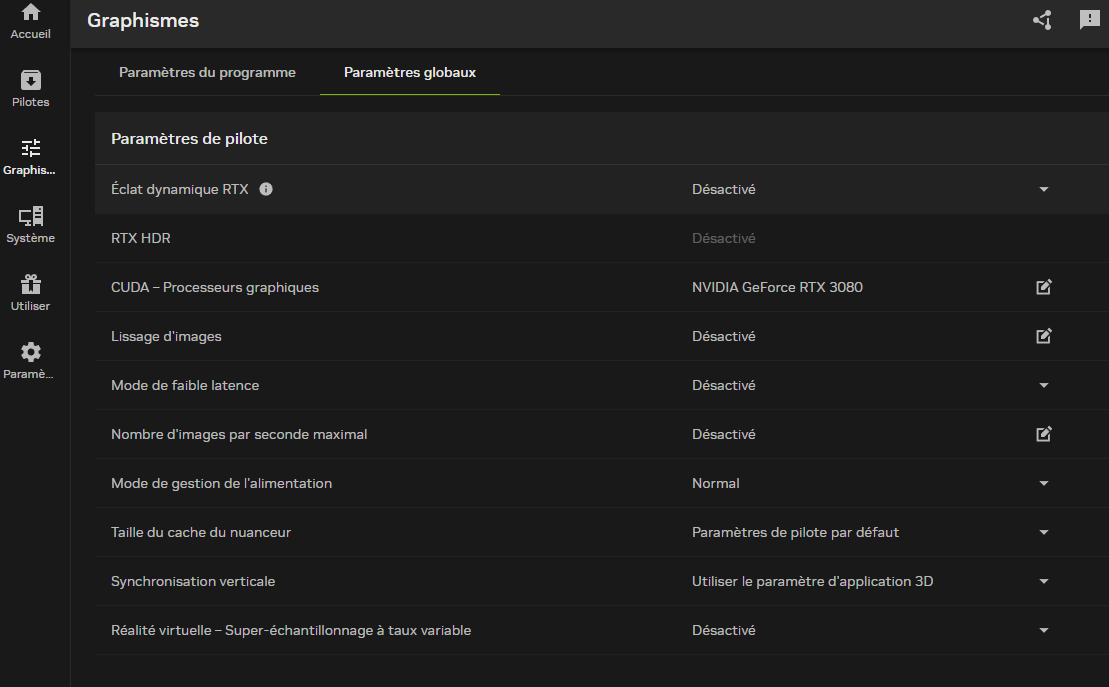Expand Éclat dynamique RTX dropdown

click(x=1043, y=190)
